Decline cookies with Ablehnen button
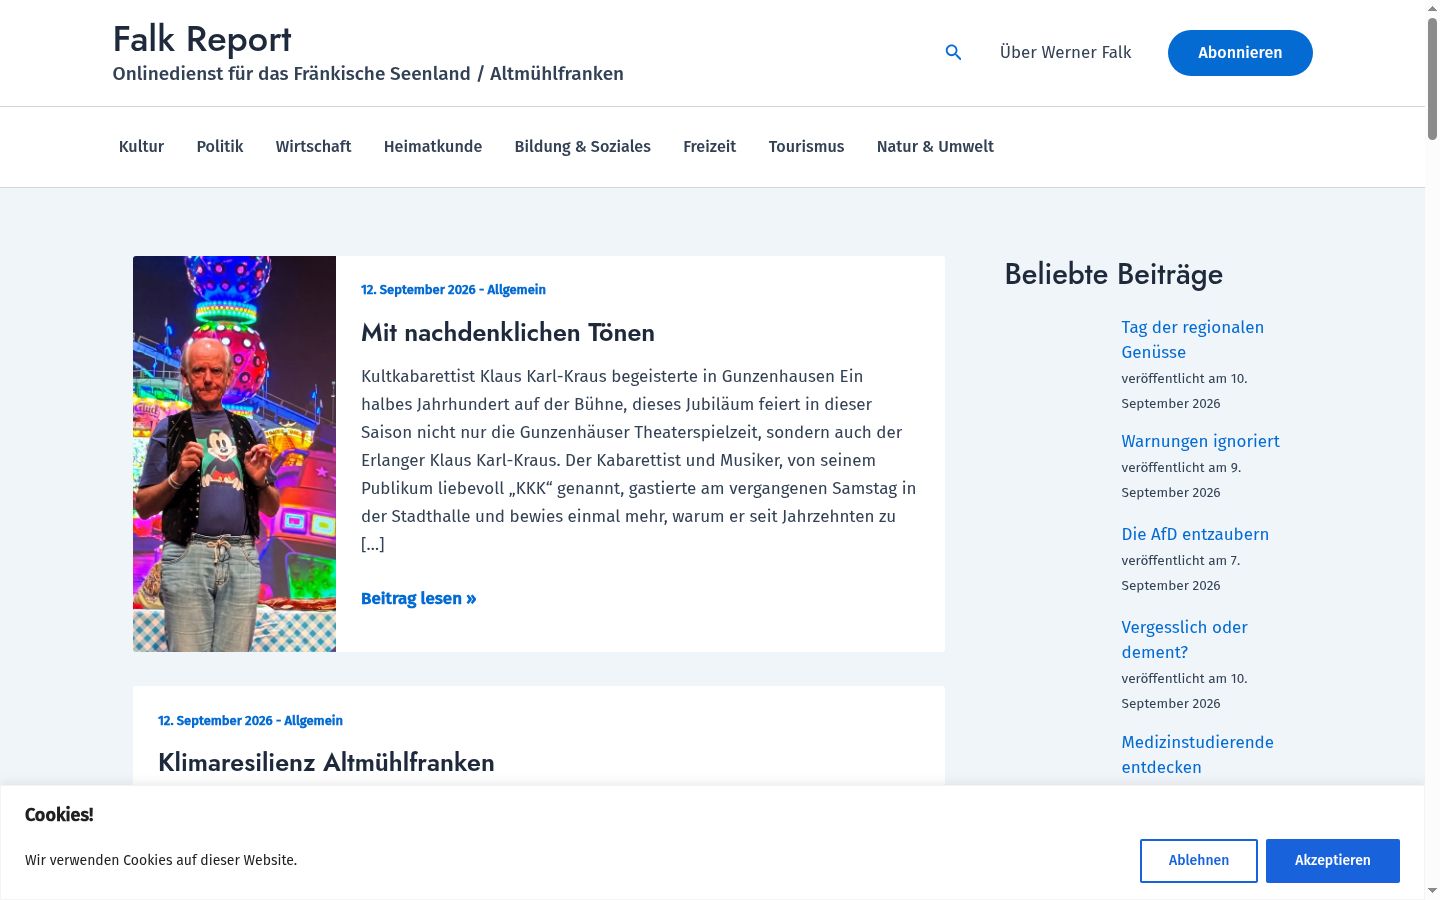The image size is (1440, 900). 1199,861
